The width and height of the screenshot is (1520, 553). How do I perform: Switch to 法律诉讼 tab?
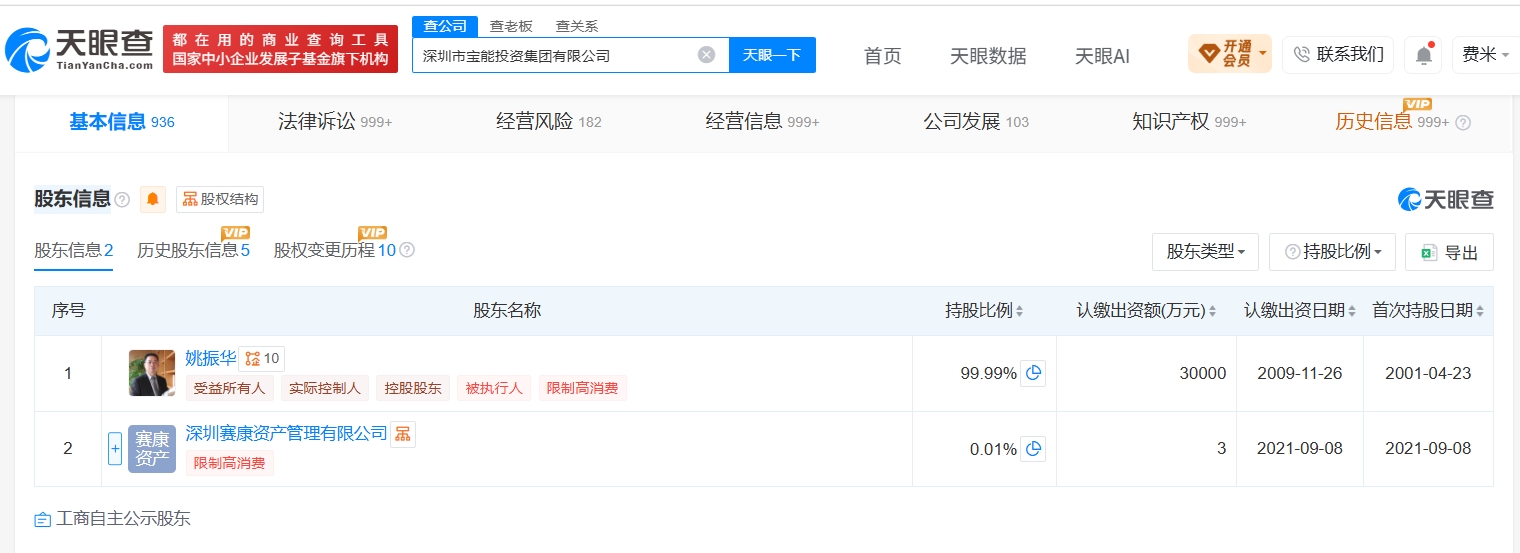point(334,122)
